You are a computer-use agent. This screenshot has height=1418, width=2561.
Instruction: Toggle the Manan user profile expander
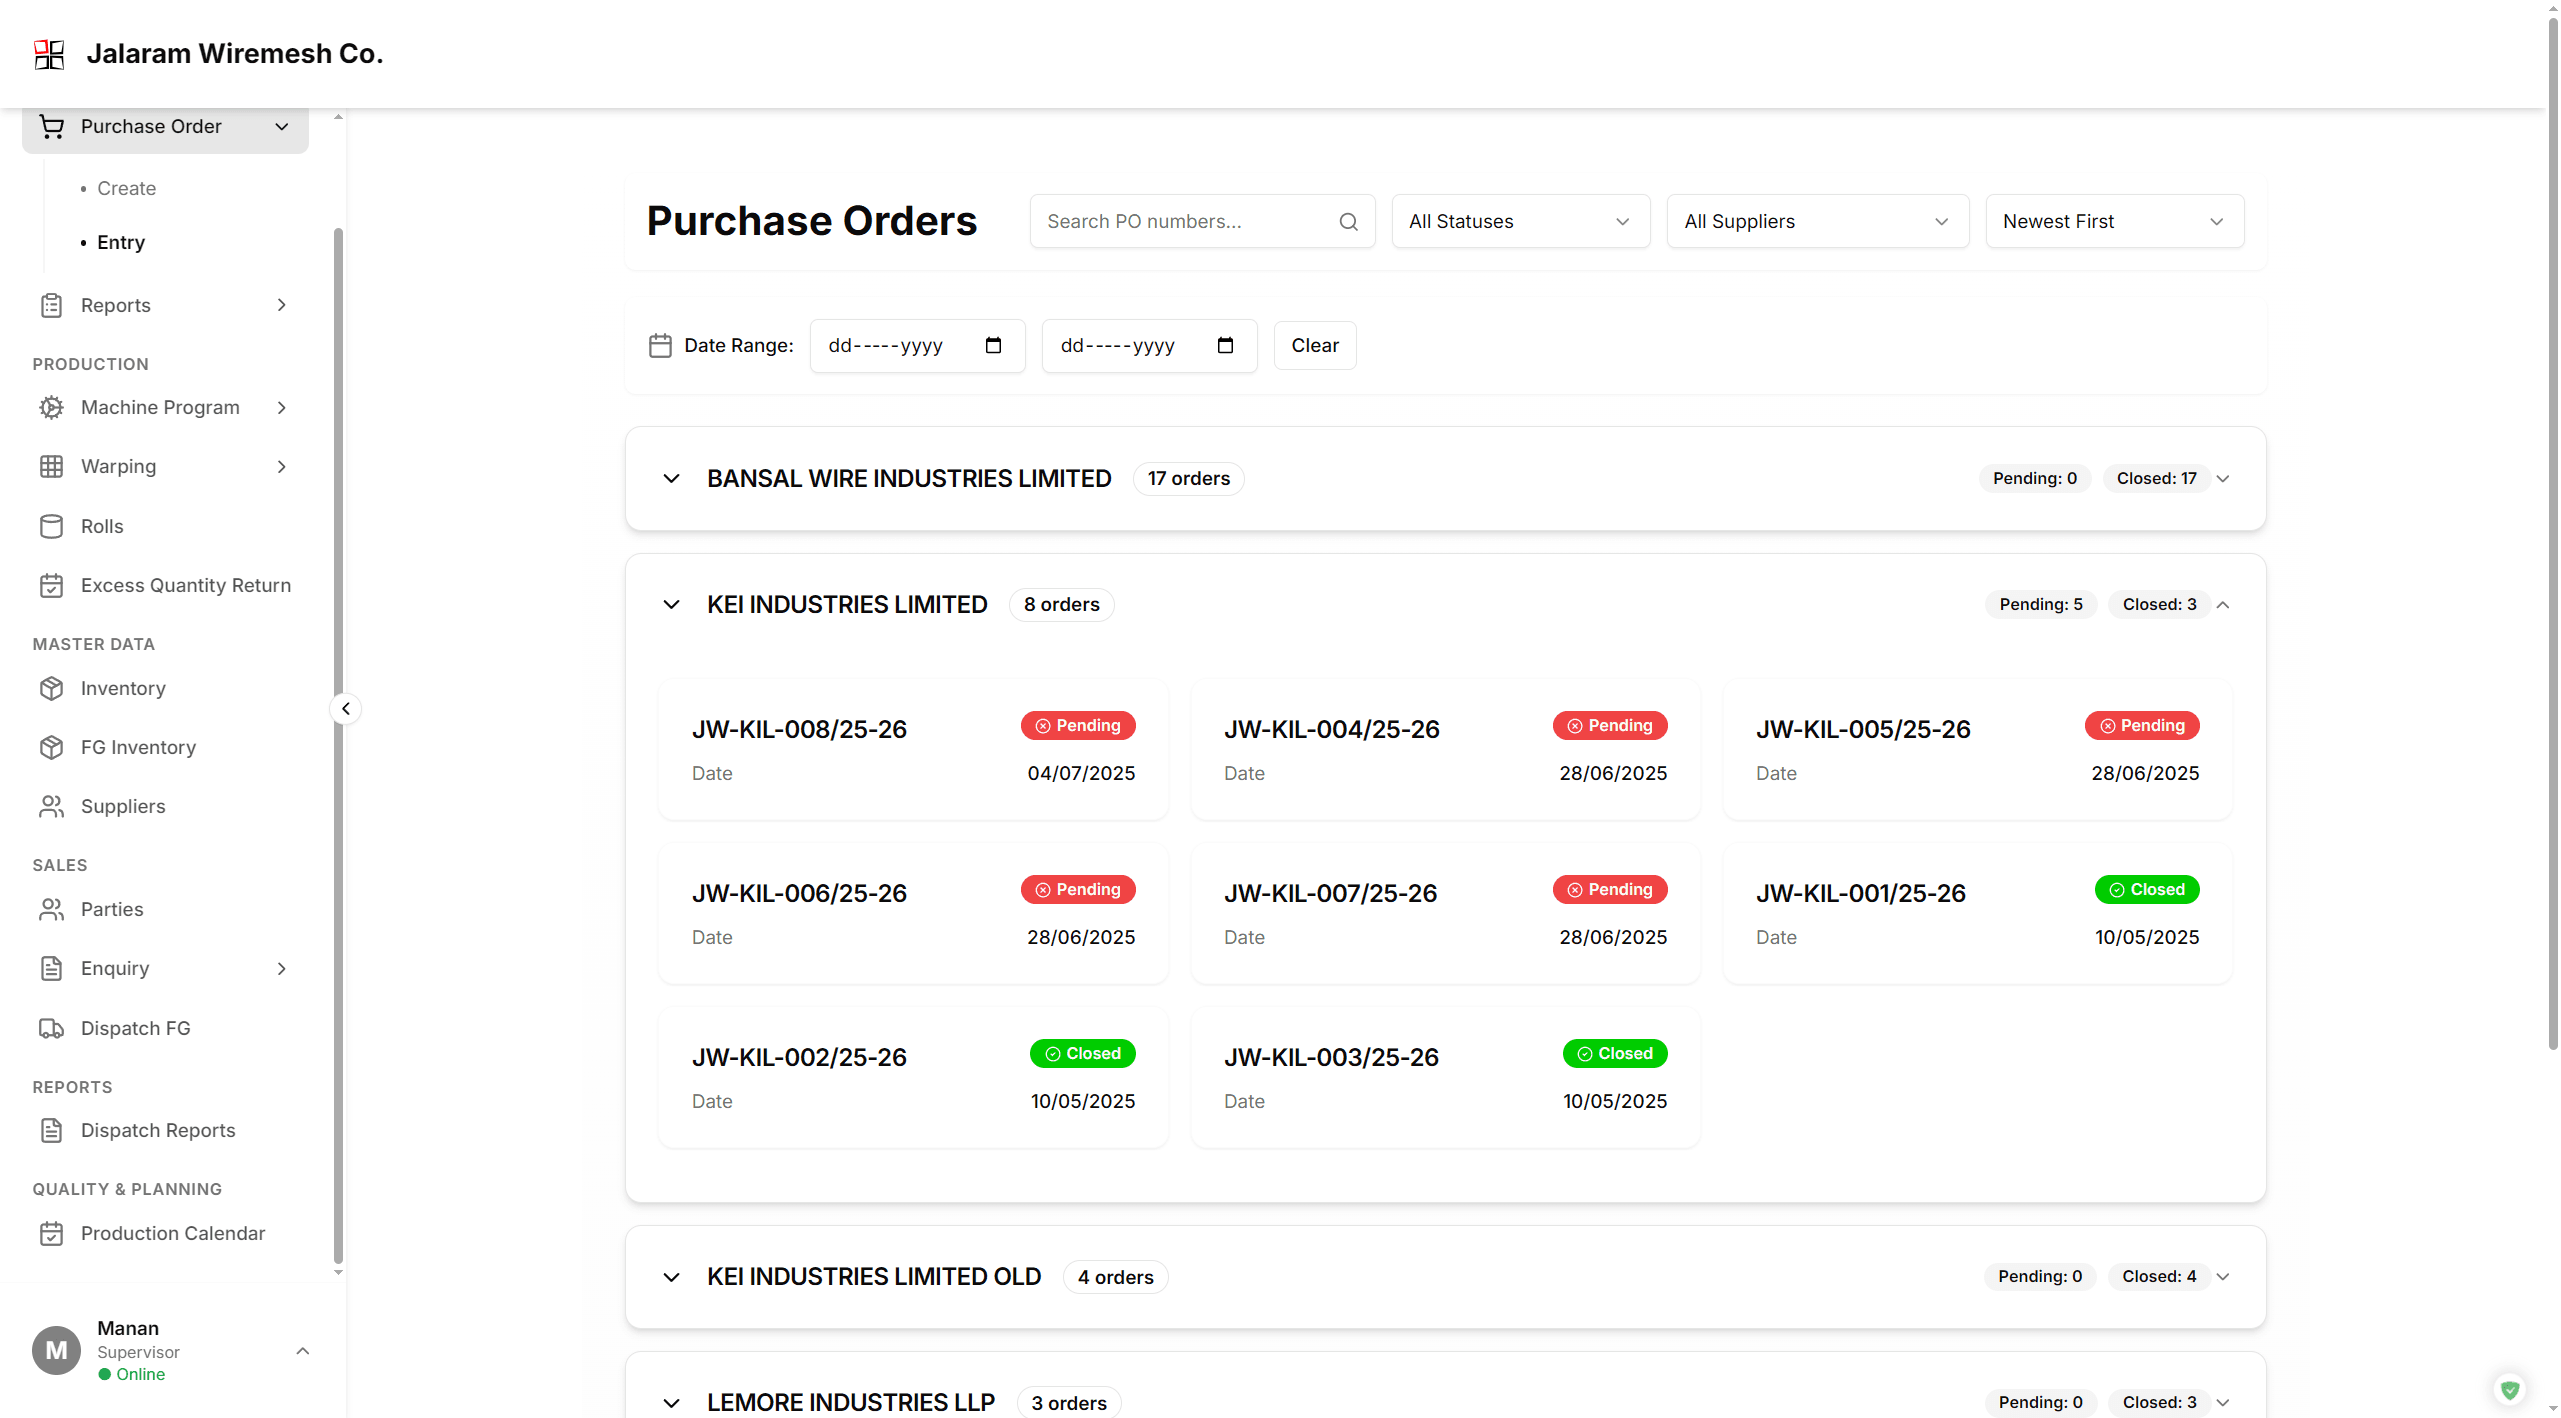(x=302, y=1351)
